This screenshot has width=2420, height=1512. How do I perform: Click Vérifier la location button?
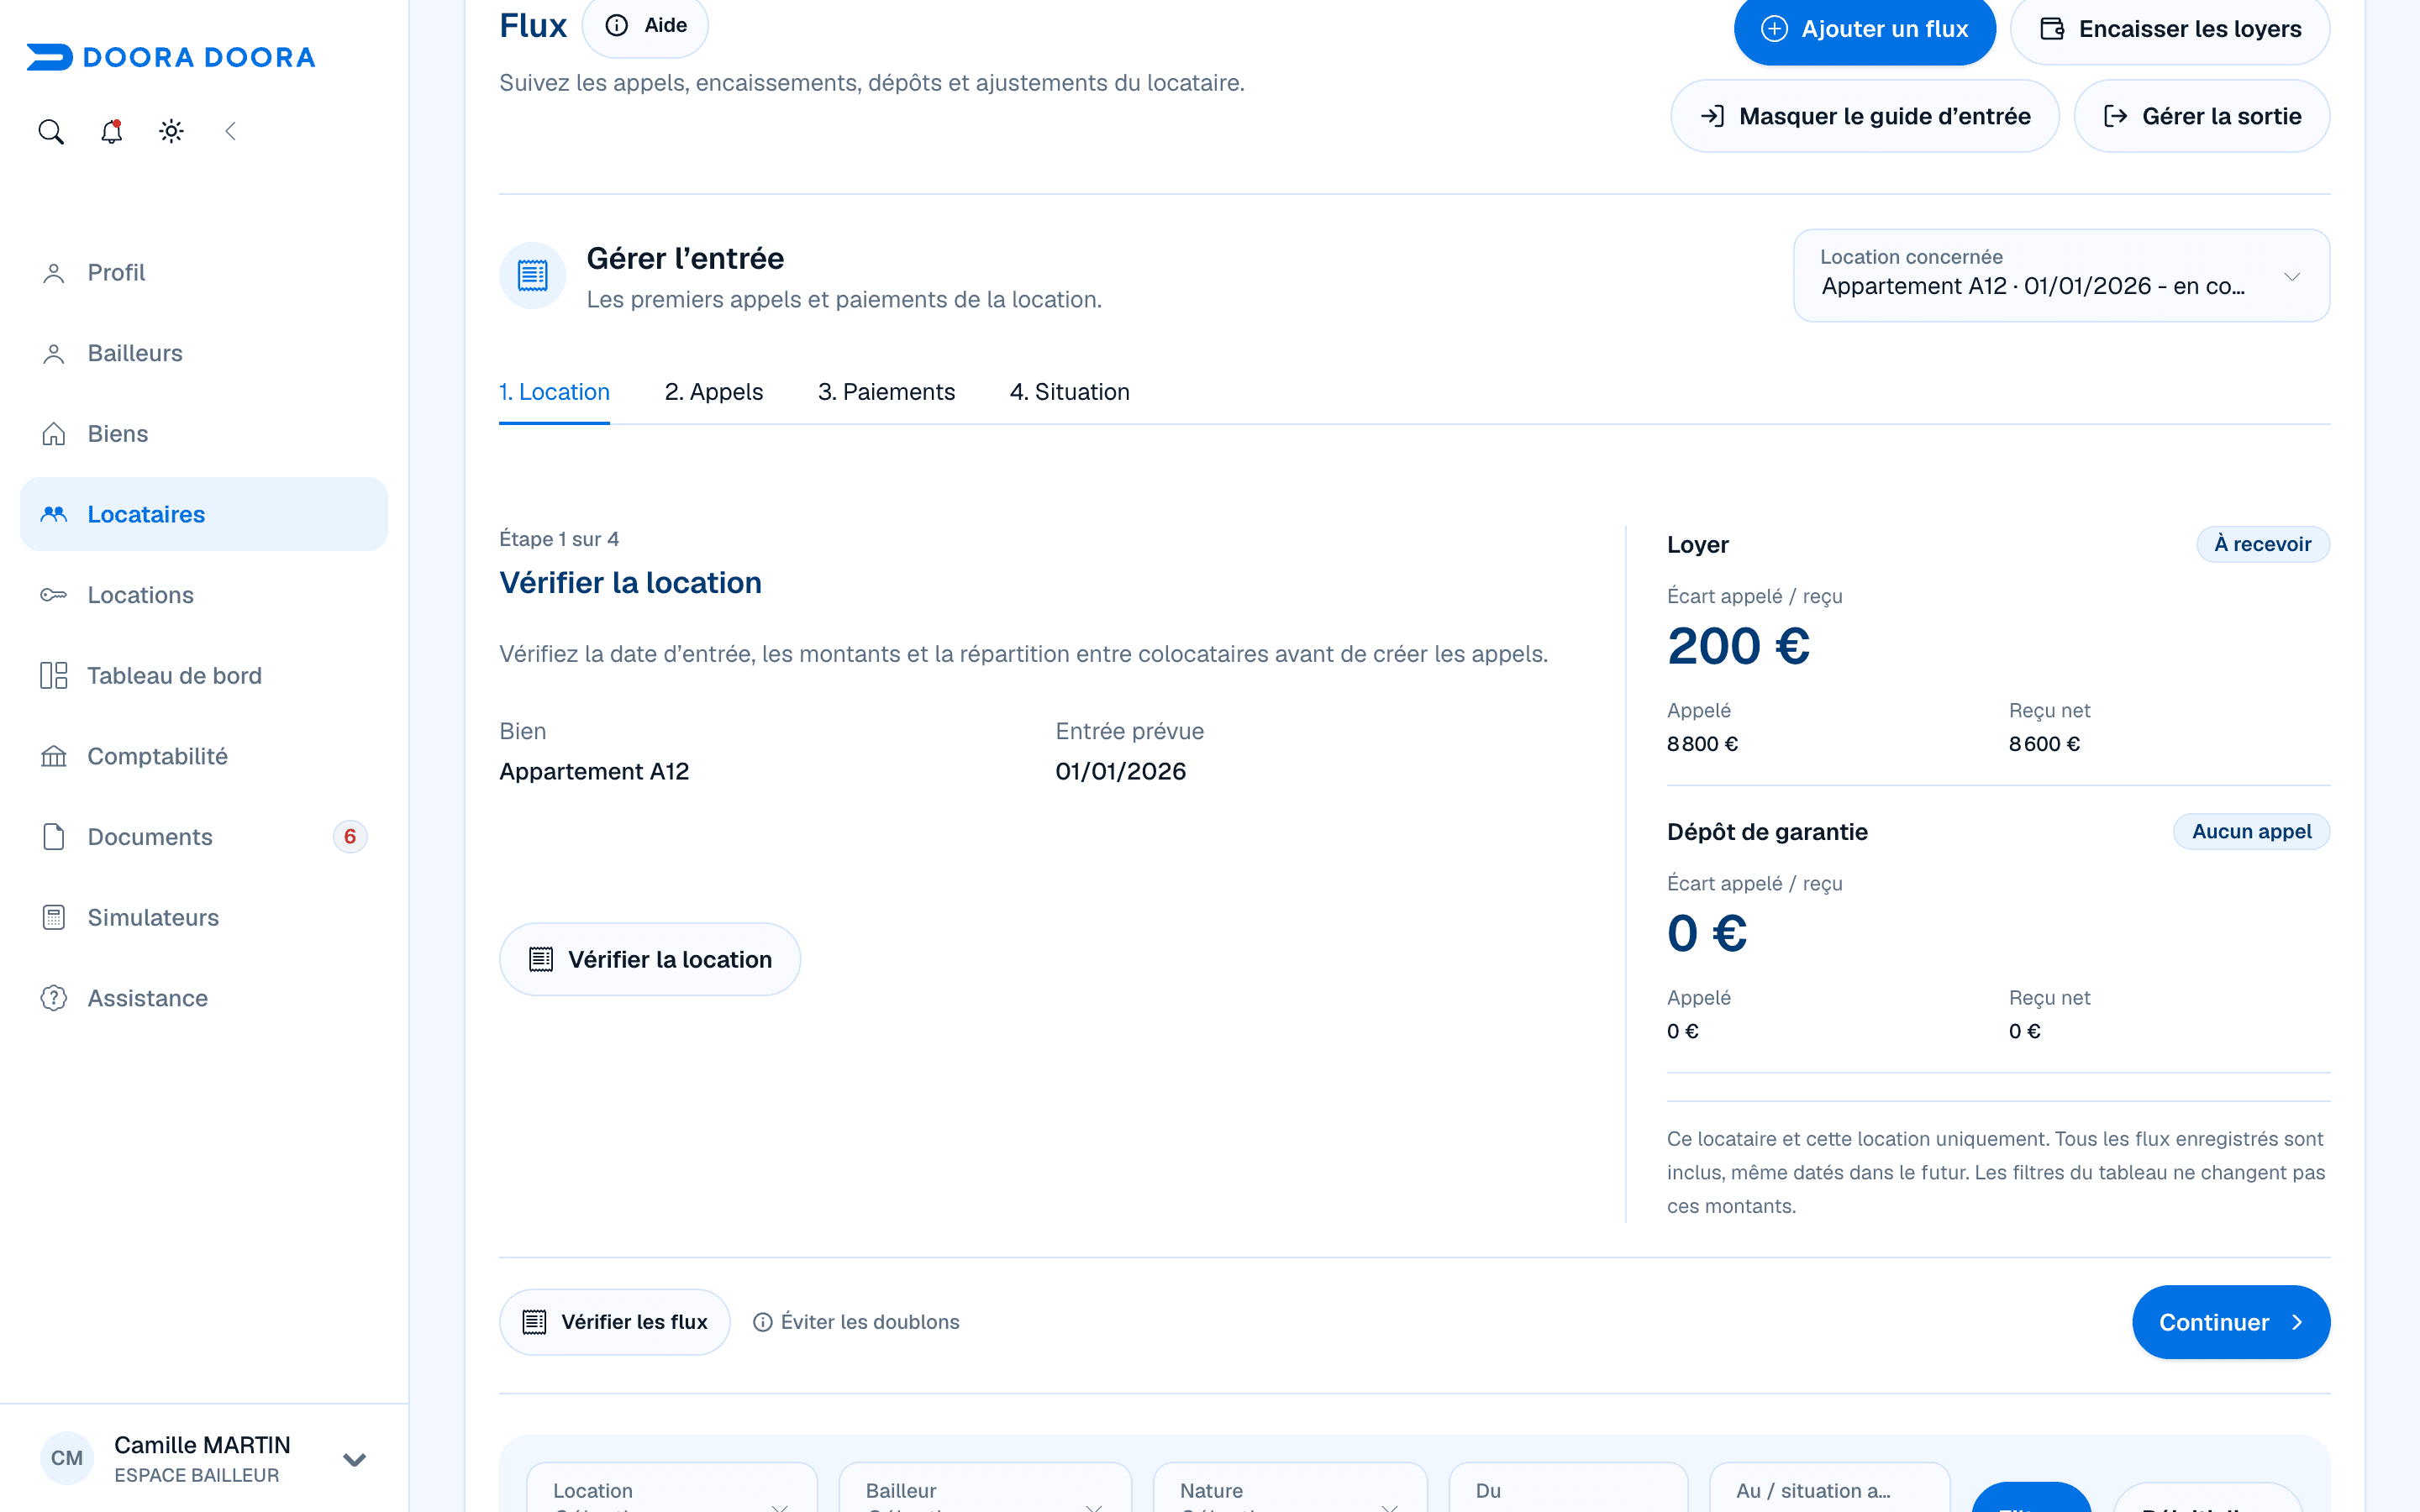pyautogui.click(x=650, y=959)
